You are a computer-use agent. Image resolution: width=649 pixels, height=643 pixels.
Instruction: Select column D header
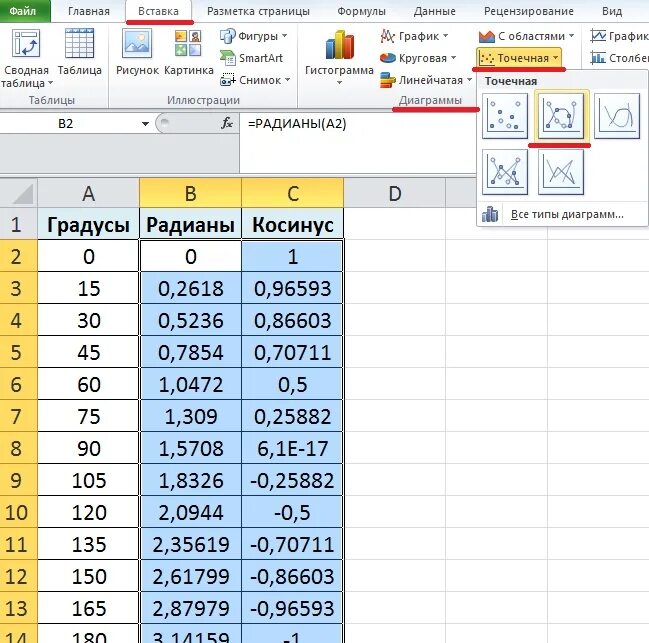(x=395, y=193)
